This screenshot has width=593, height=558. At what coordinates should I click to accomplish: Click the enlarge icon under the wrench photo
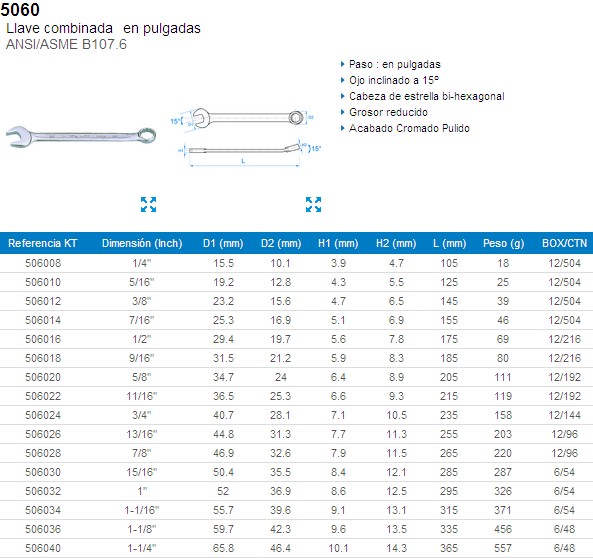click(x=148, y=204)
